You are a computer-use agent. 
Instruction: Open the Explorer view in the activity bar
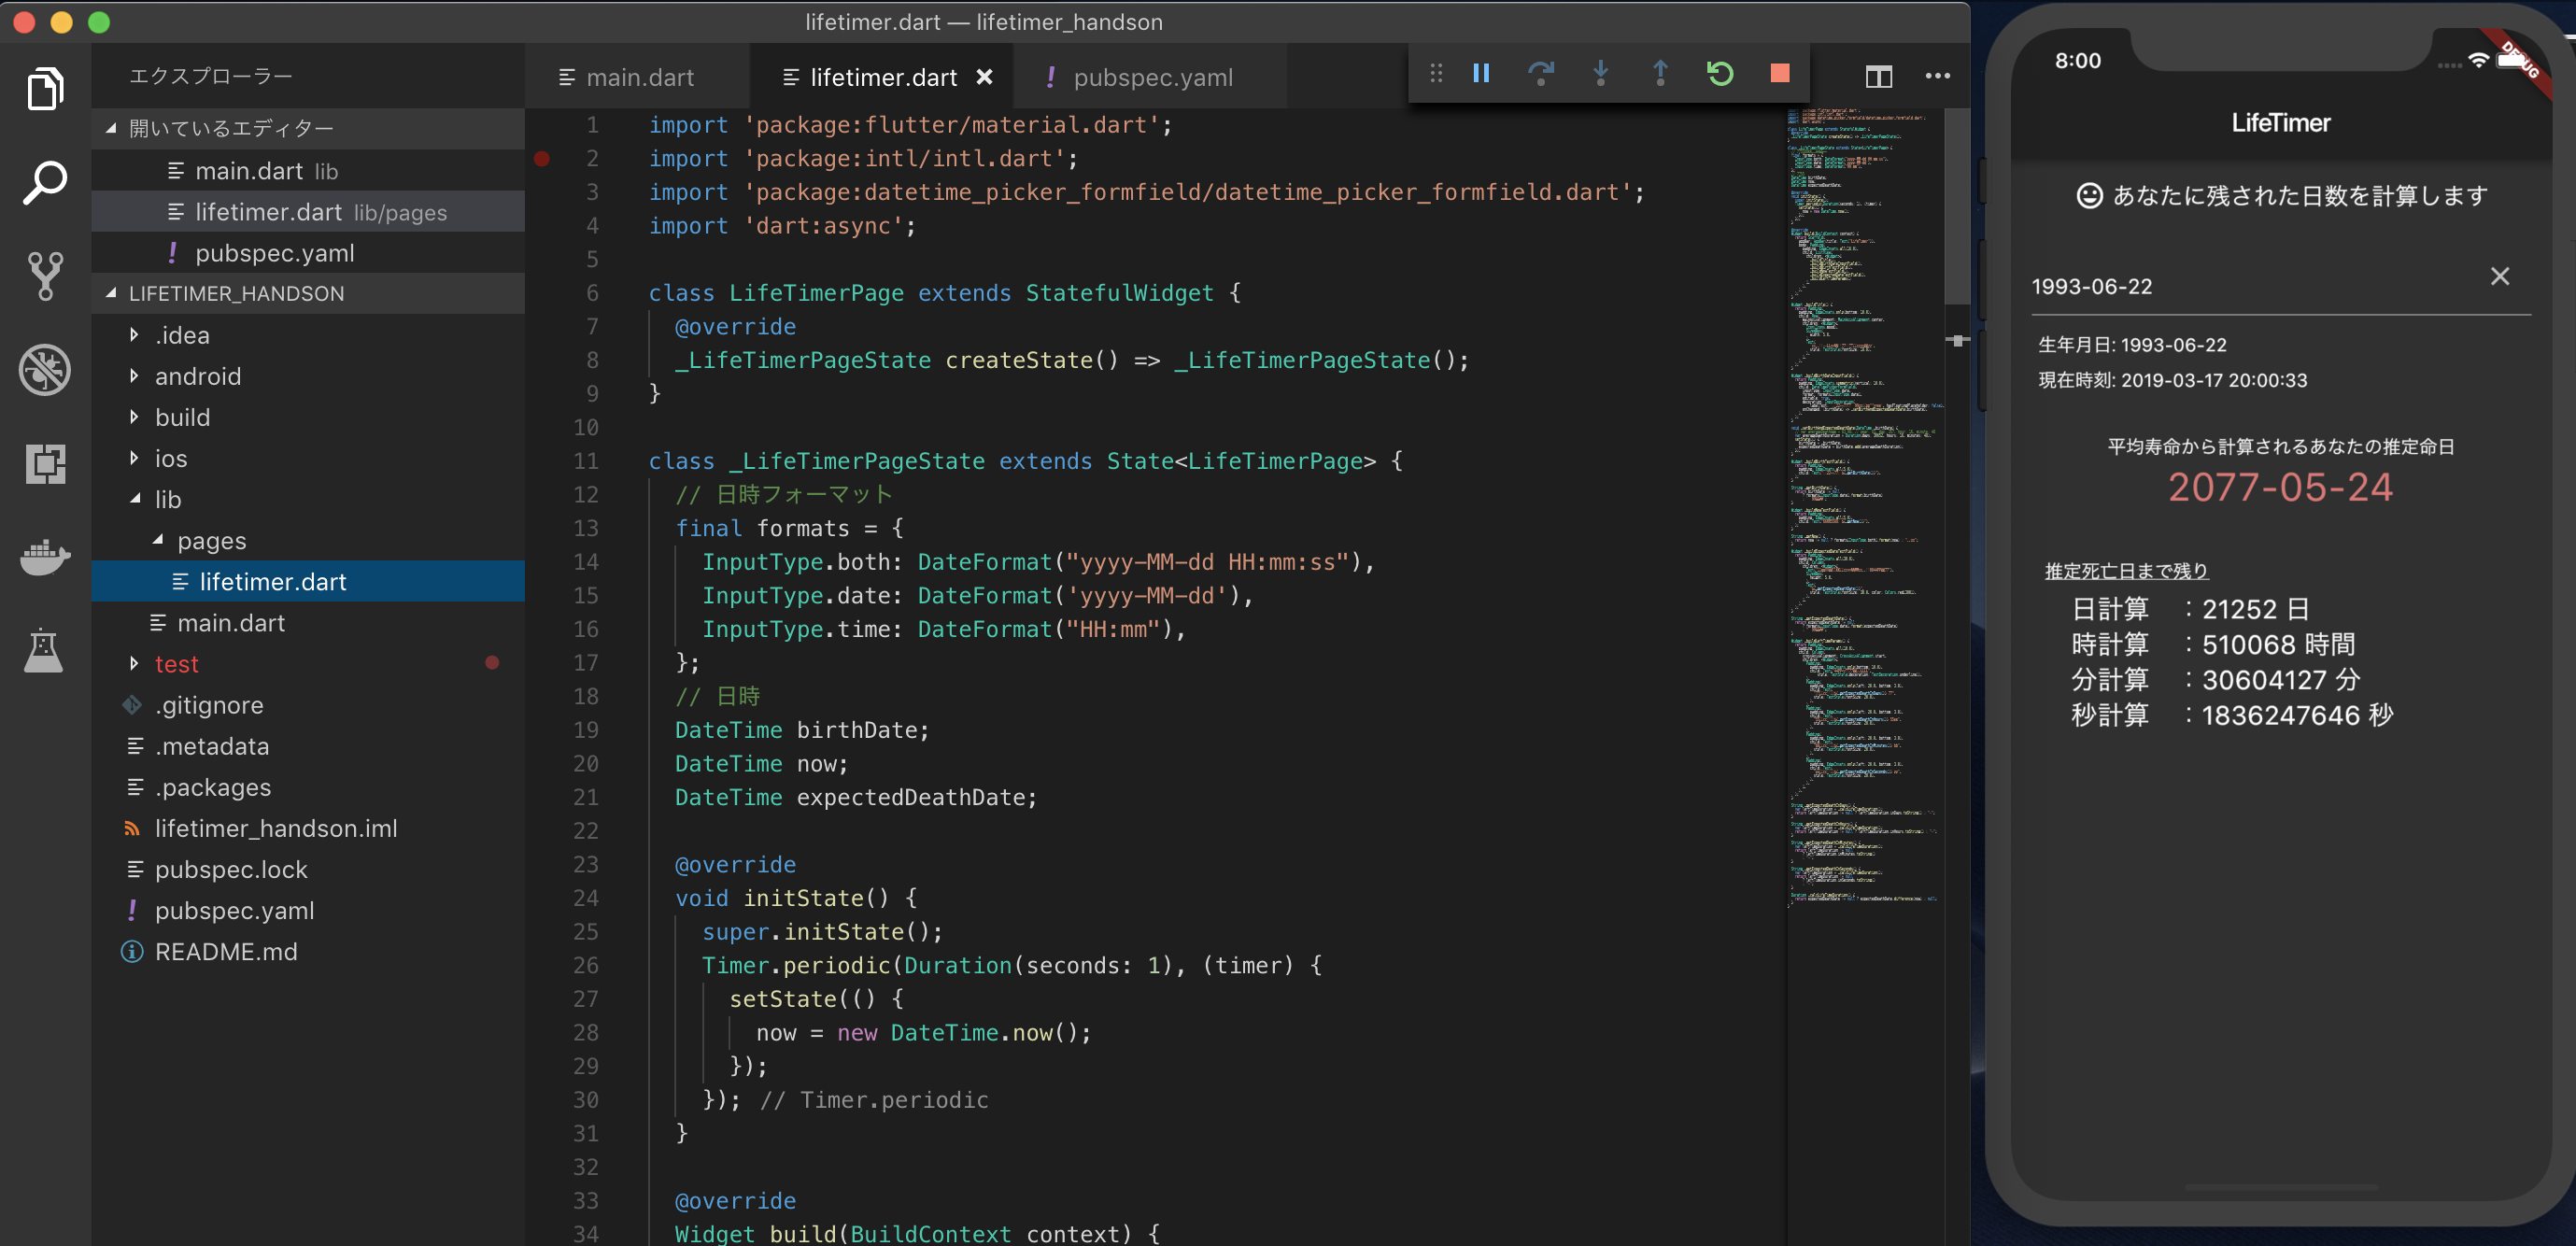click(45, 90)
